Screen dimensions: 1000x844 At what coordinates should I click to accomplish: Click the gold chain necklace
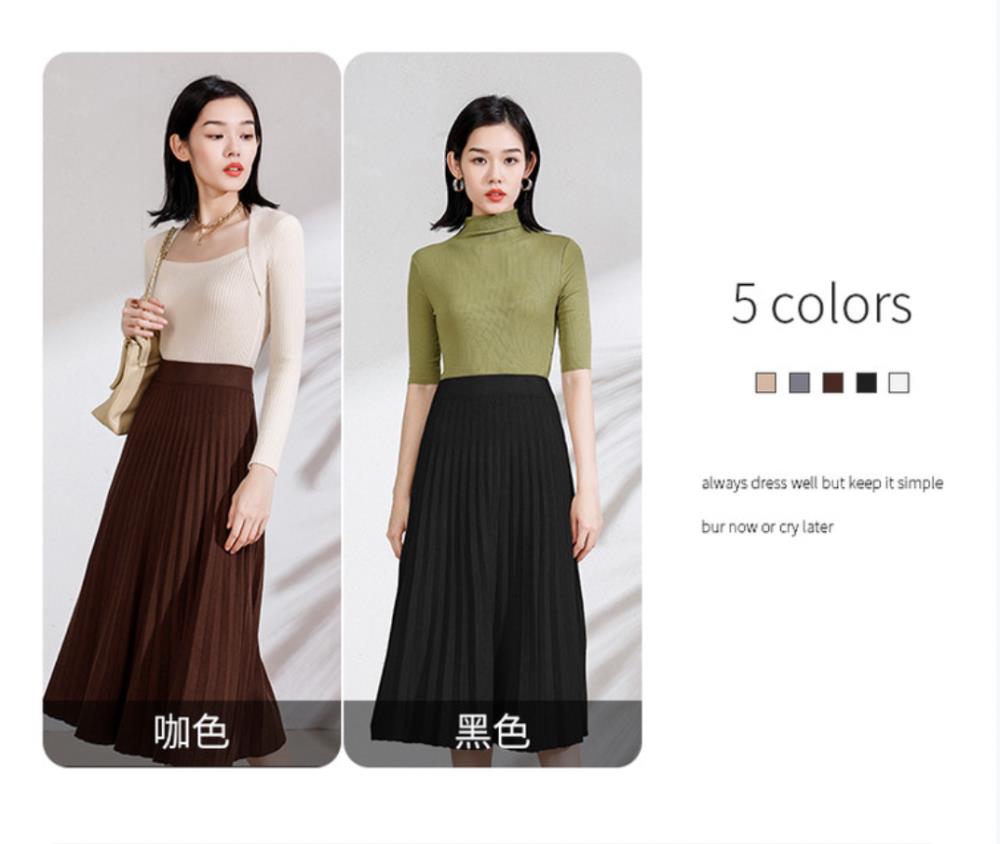216,222
